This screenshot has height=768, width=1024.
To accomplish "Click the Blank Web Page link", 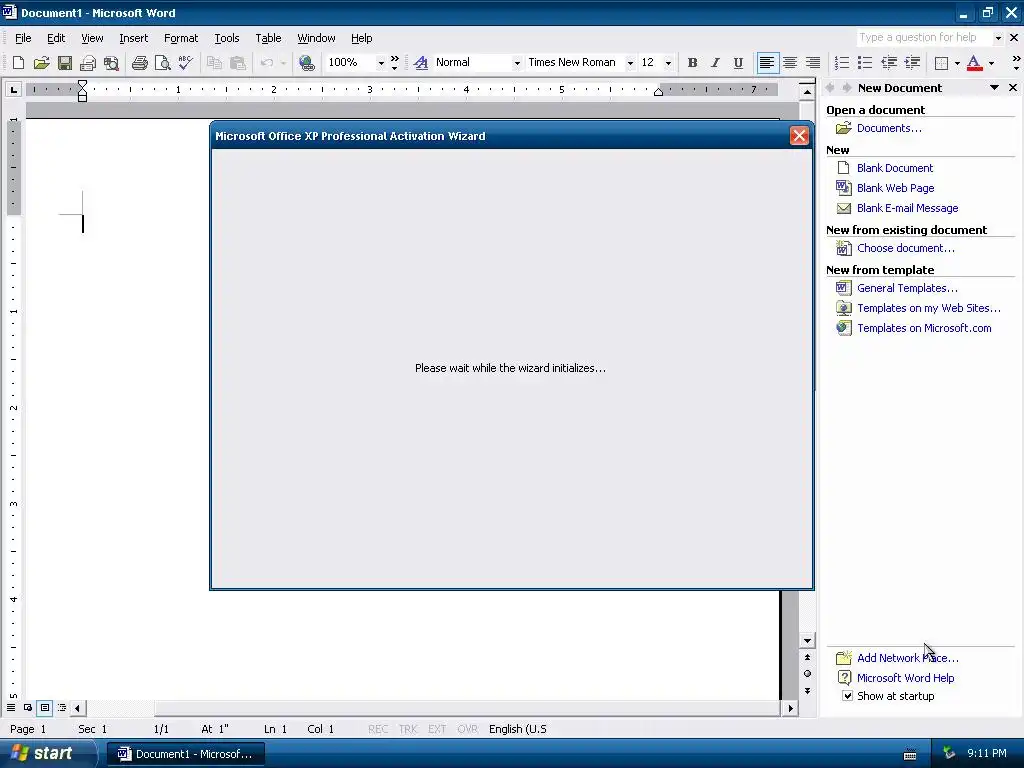I will 895,188.
